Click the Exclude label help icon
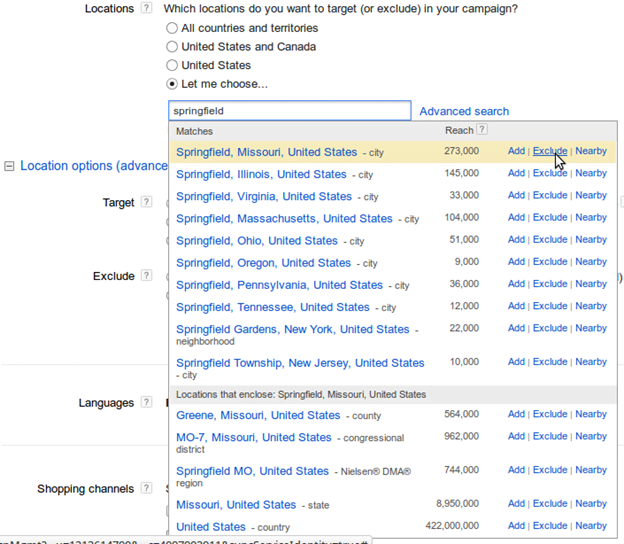This screenshot has height=544, width=624. click(146, 275)
